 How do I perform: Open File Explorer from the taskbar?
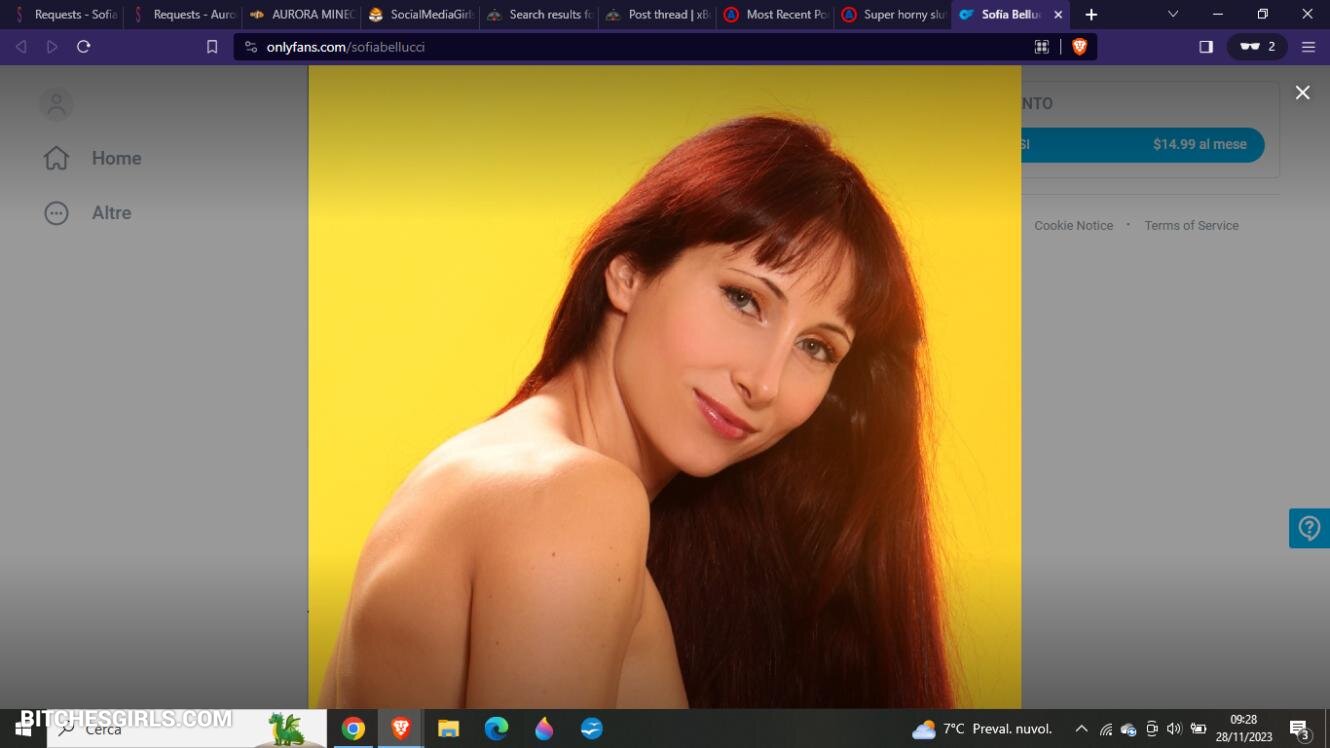click(448, 729)
